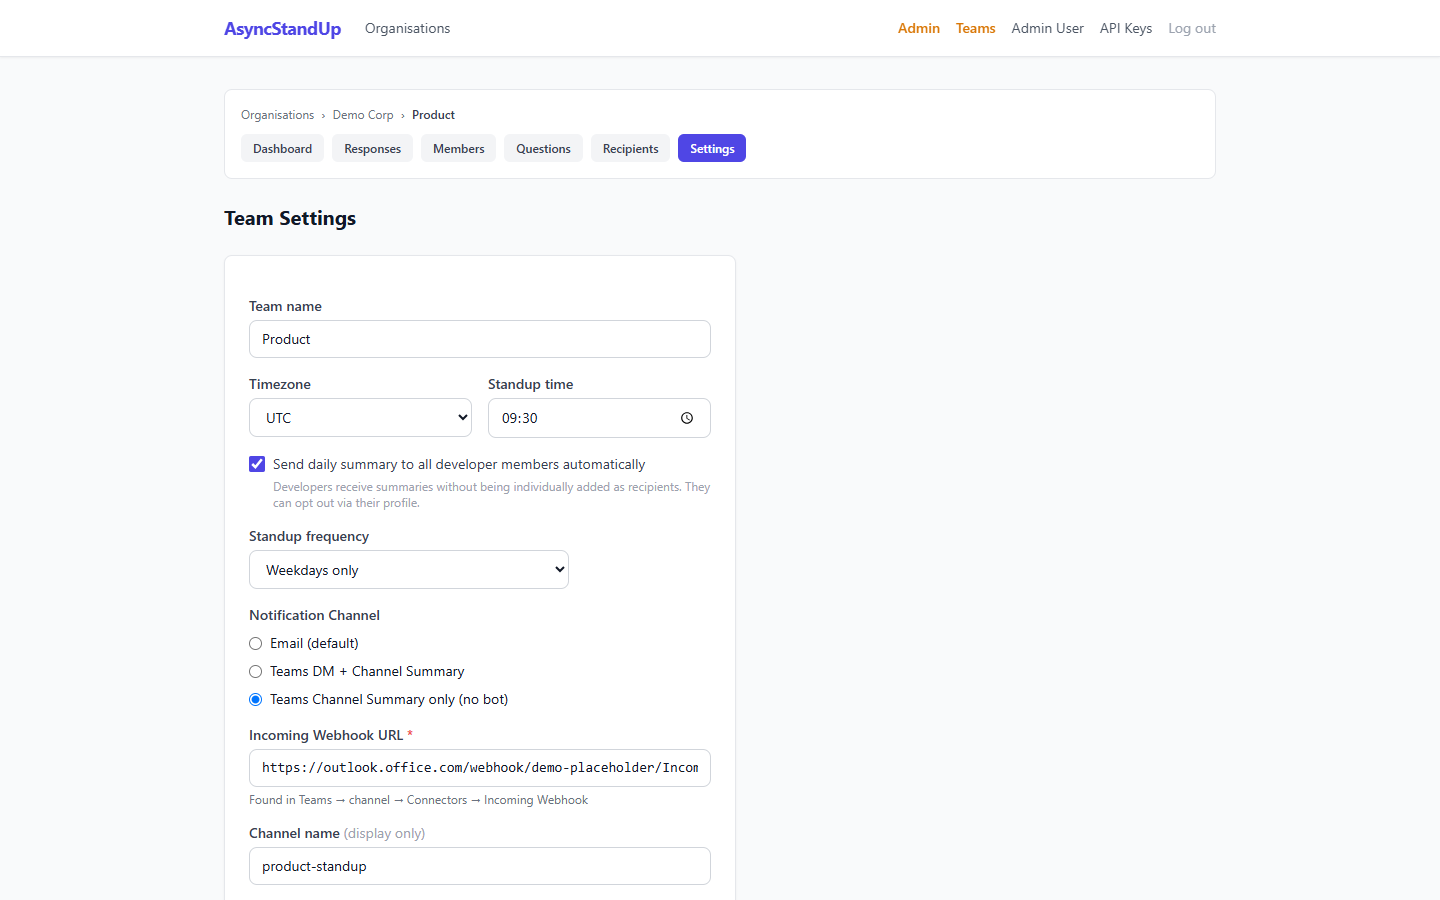The width and height of the screenshot is (1440, 900).
Task: Click the Admin link in header
Action: point(918,28)
